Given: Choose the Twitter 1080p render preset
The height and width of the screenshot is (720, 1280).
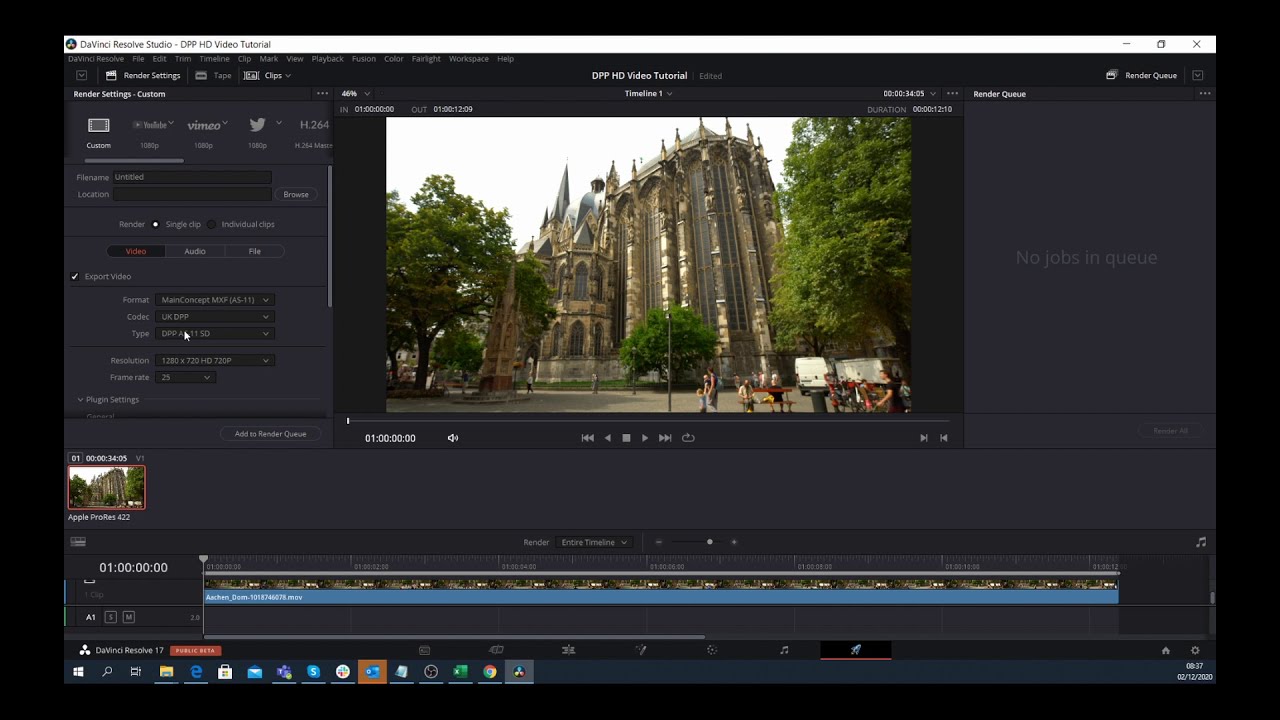Looking at the screenshot, I should [x=258, y=125].
